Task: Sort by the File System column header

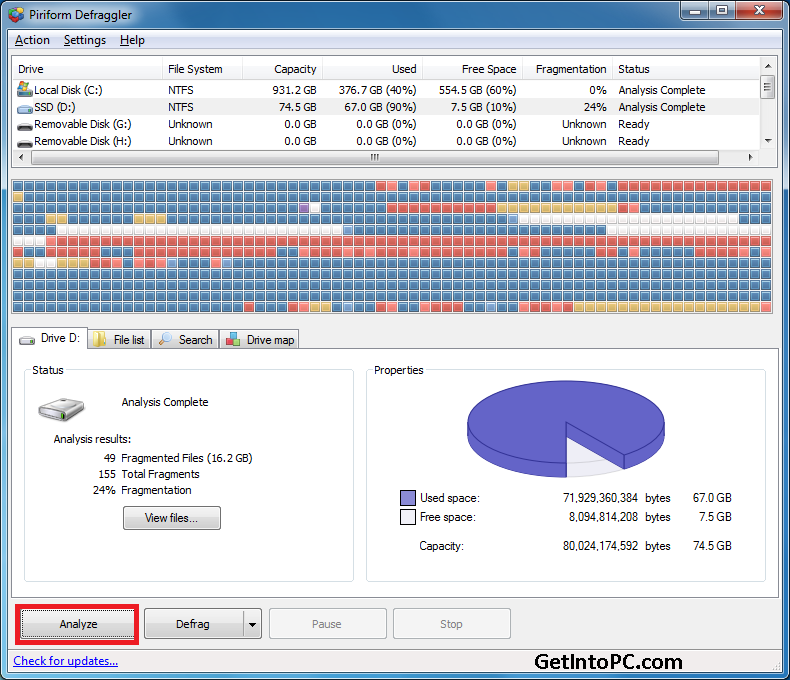Action: (202, 69)
